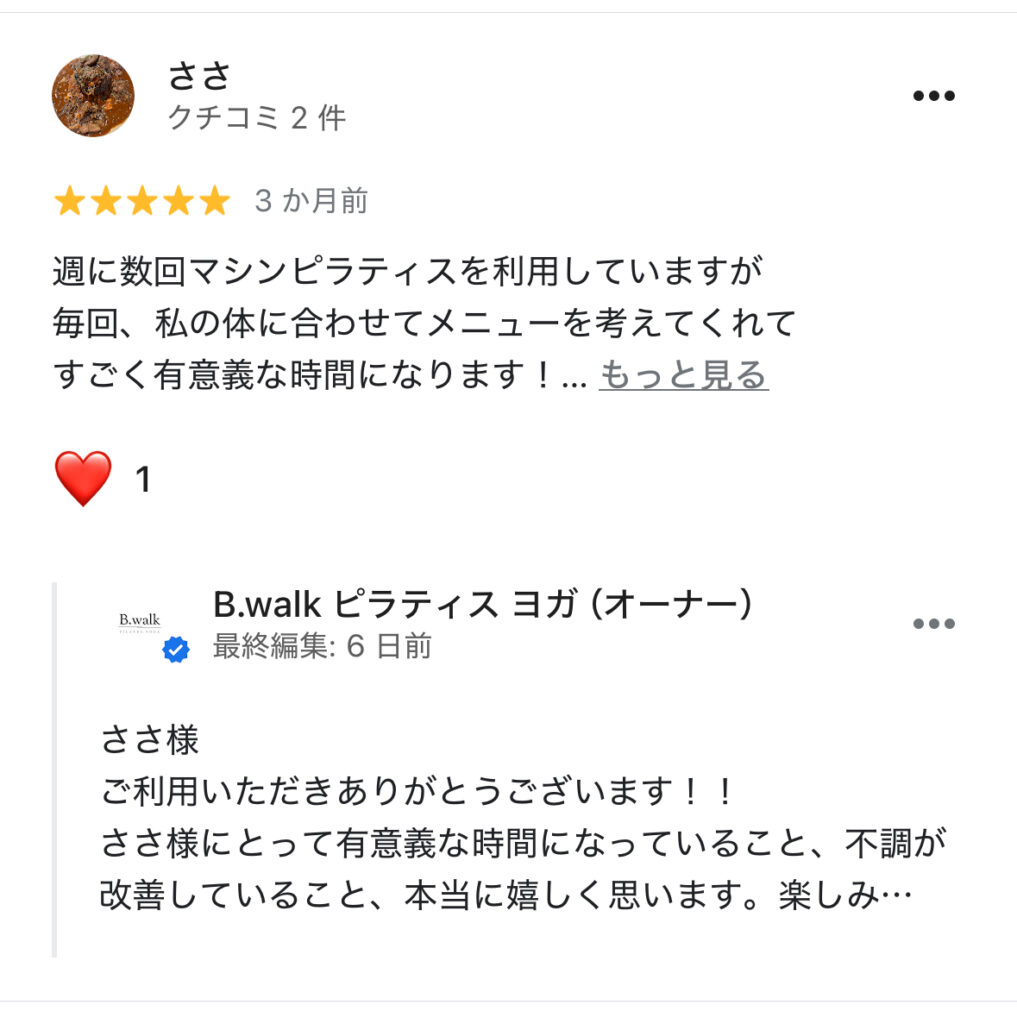Click the red heart reaction icon
Viewport: 1017px width, 1024px height.
click(x=83, y=479)
